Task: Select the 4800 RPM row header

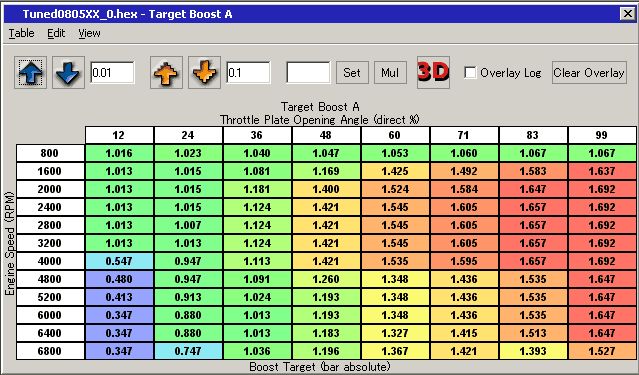Action: pos(50,279)
